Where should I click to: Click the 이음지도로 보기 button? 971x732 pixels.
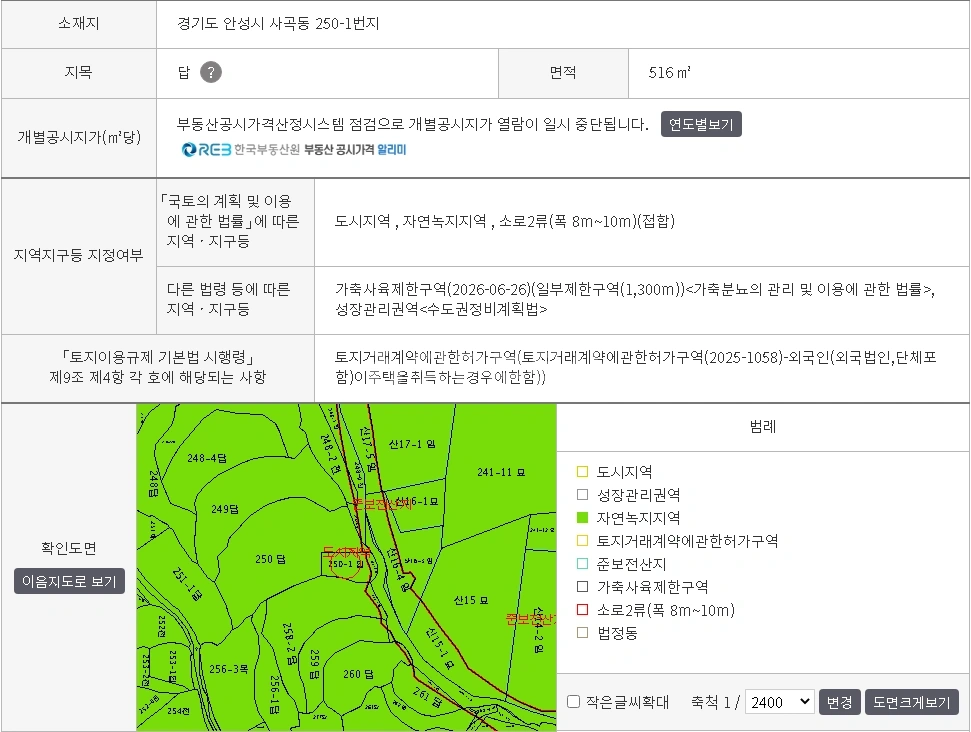pos(69,582)
